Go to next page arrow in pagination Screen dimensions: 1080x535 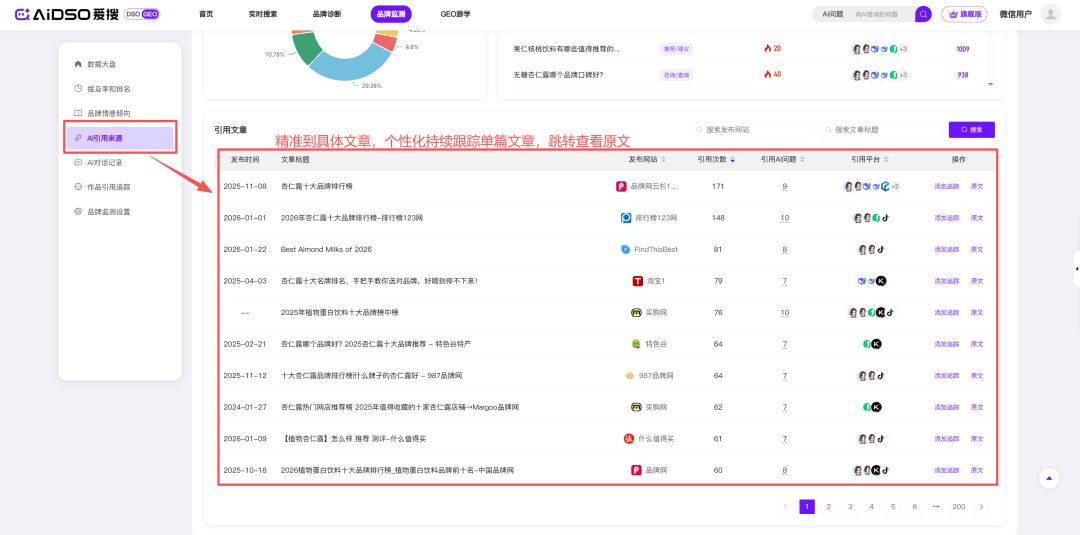pyautogui.click(x=981, y=507)
